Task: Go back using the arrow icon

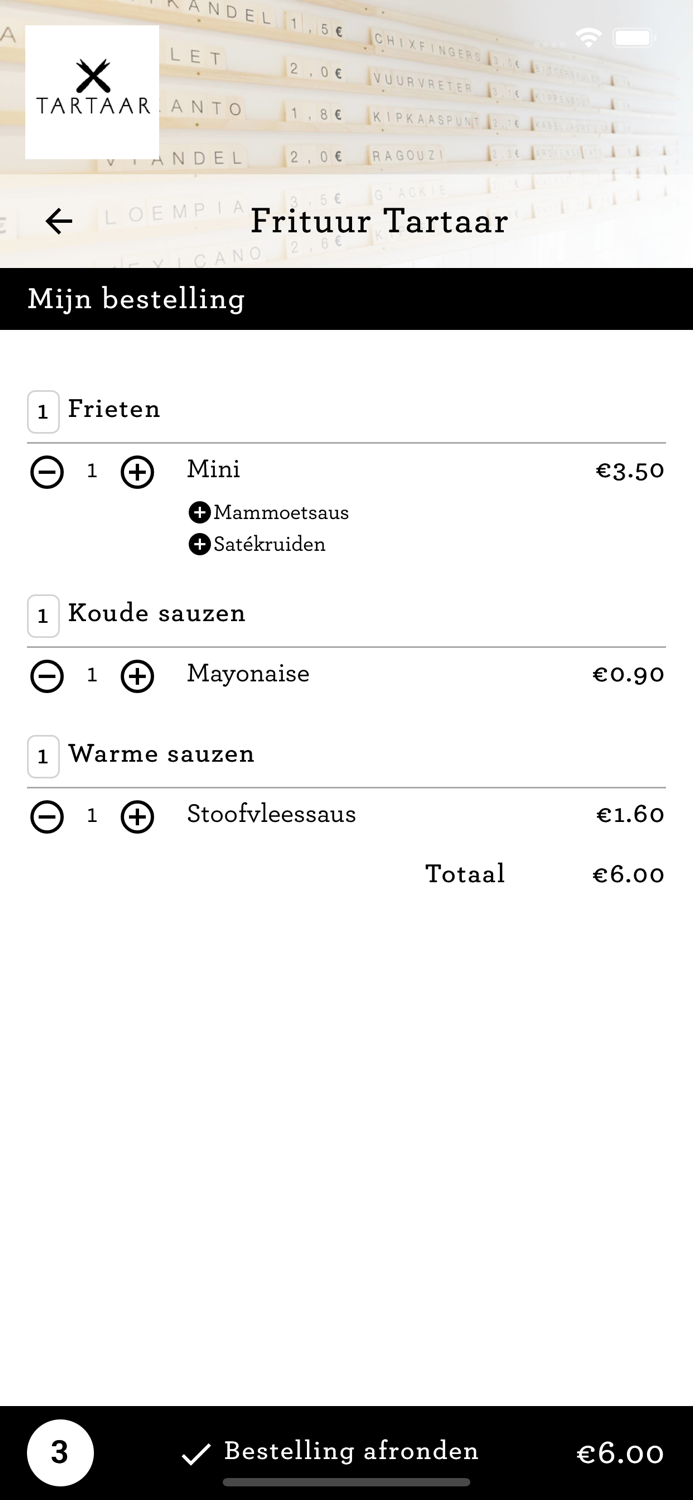Action: tap(59, 221)
